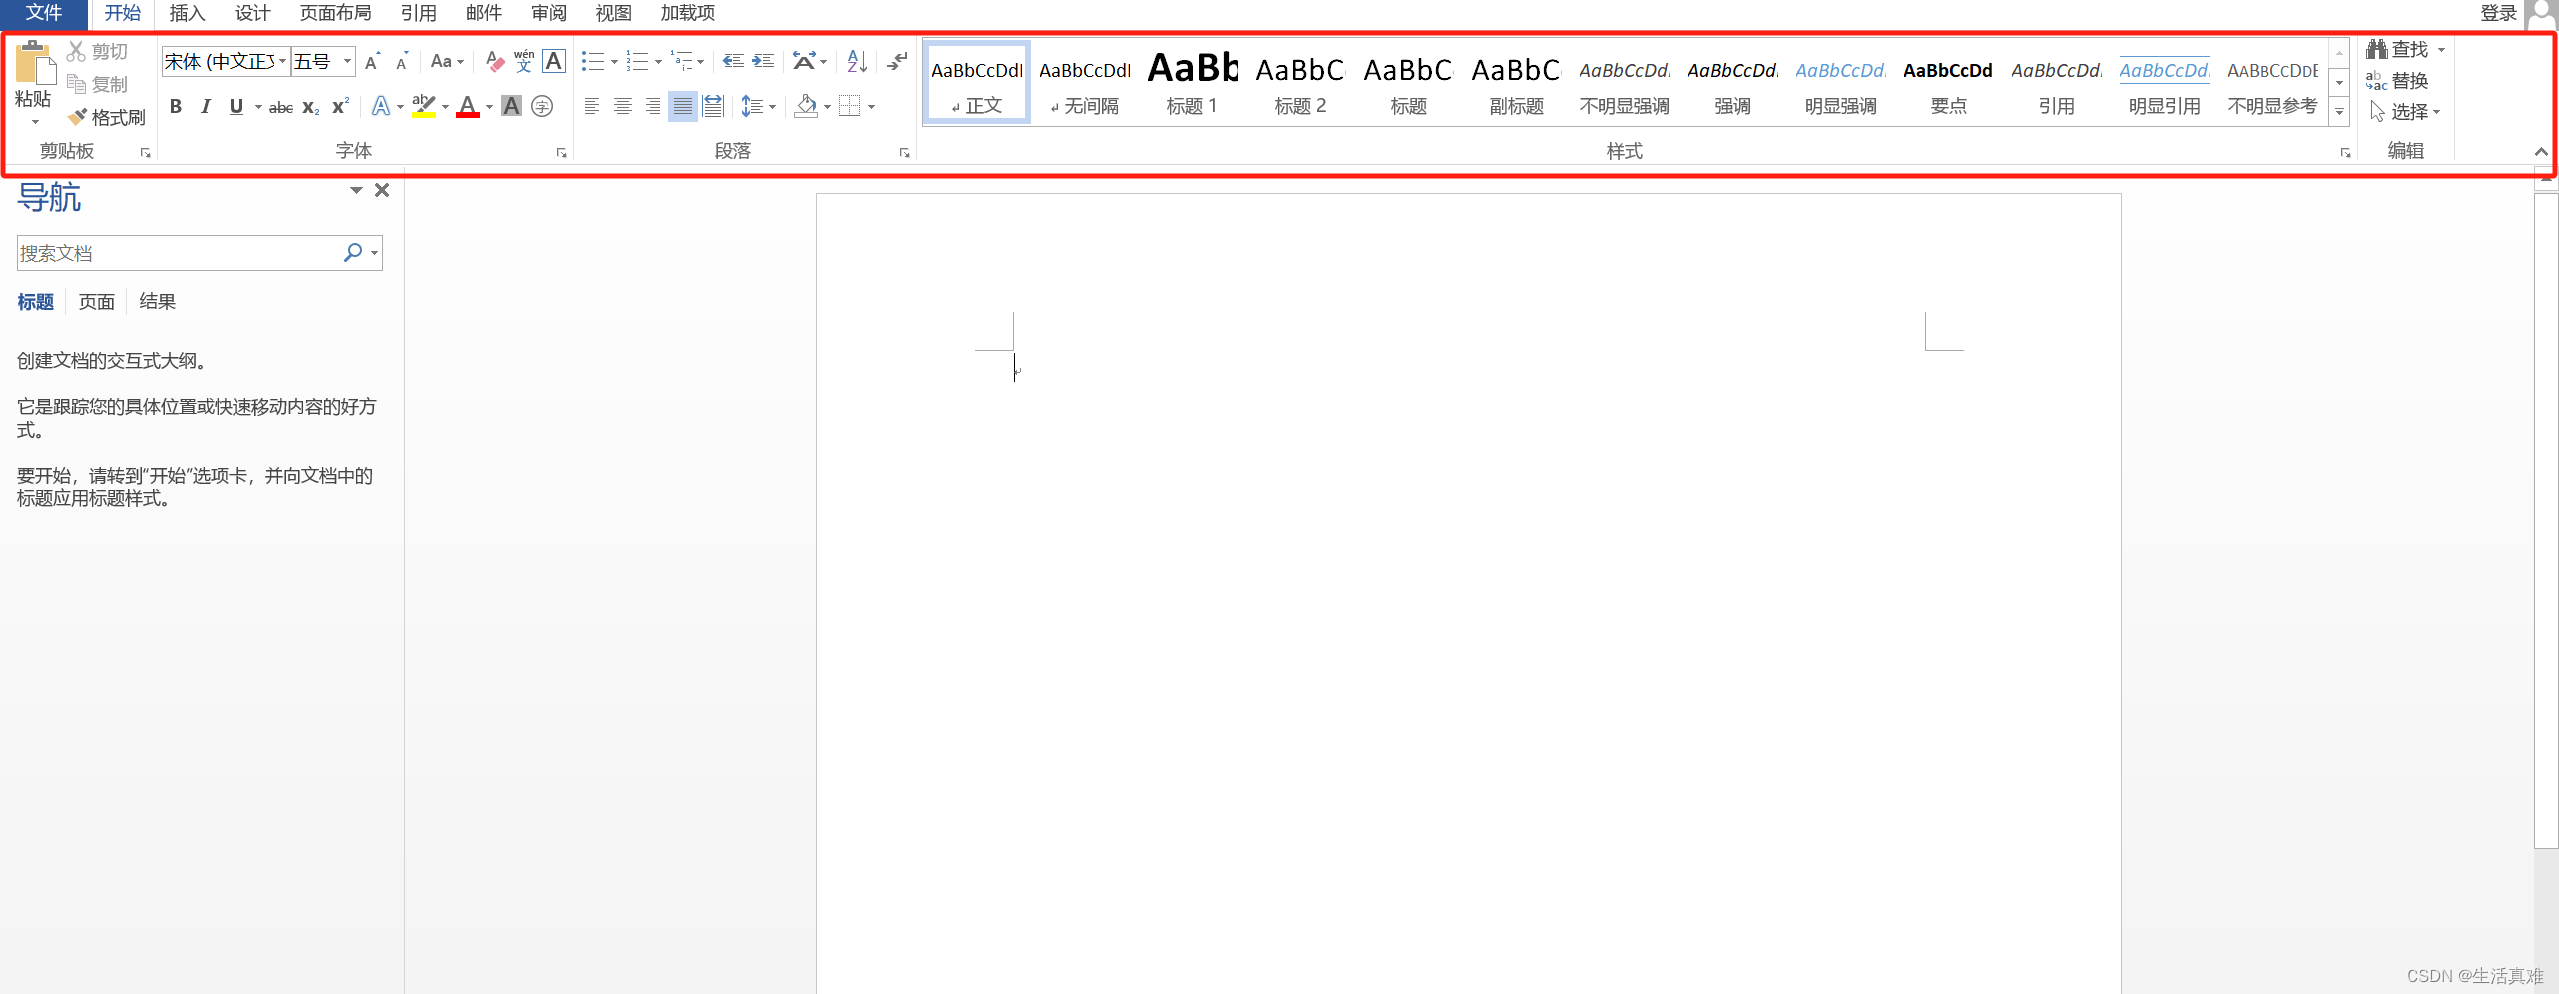The image size is (2559, 994).
Task: Click the Justify alignment icon
Action: coord(682,106)
